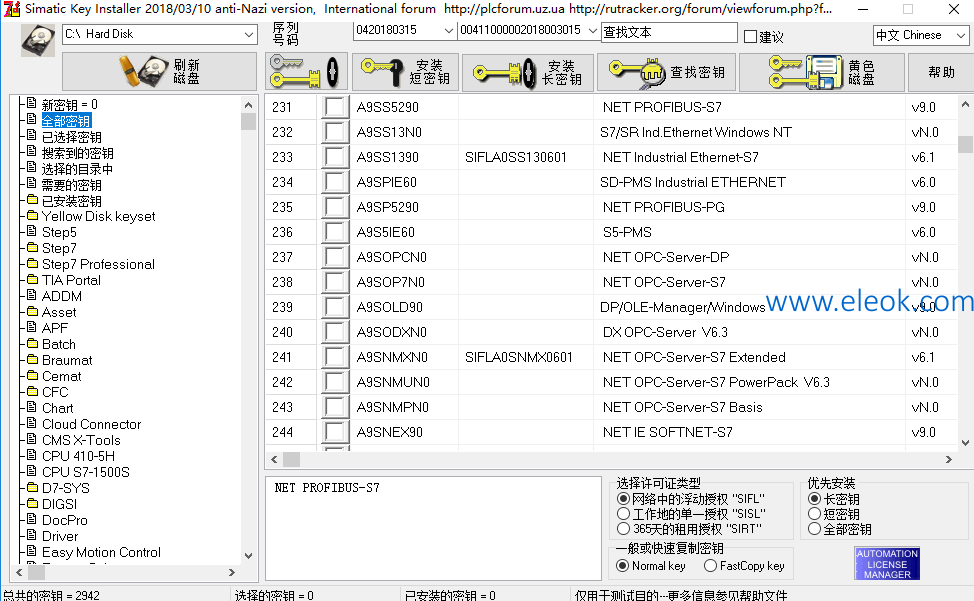Check the box for row 232 A9SS13N0
Image resolution: width=974 pixels, height=601 pixels.
(x=334, y=132)
